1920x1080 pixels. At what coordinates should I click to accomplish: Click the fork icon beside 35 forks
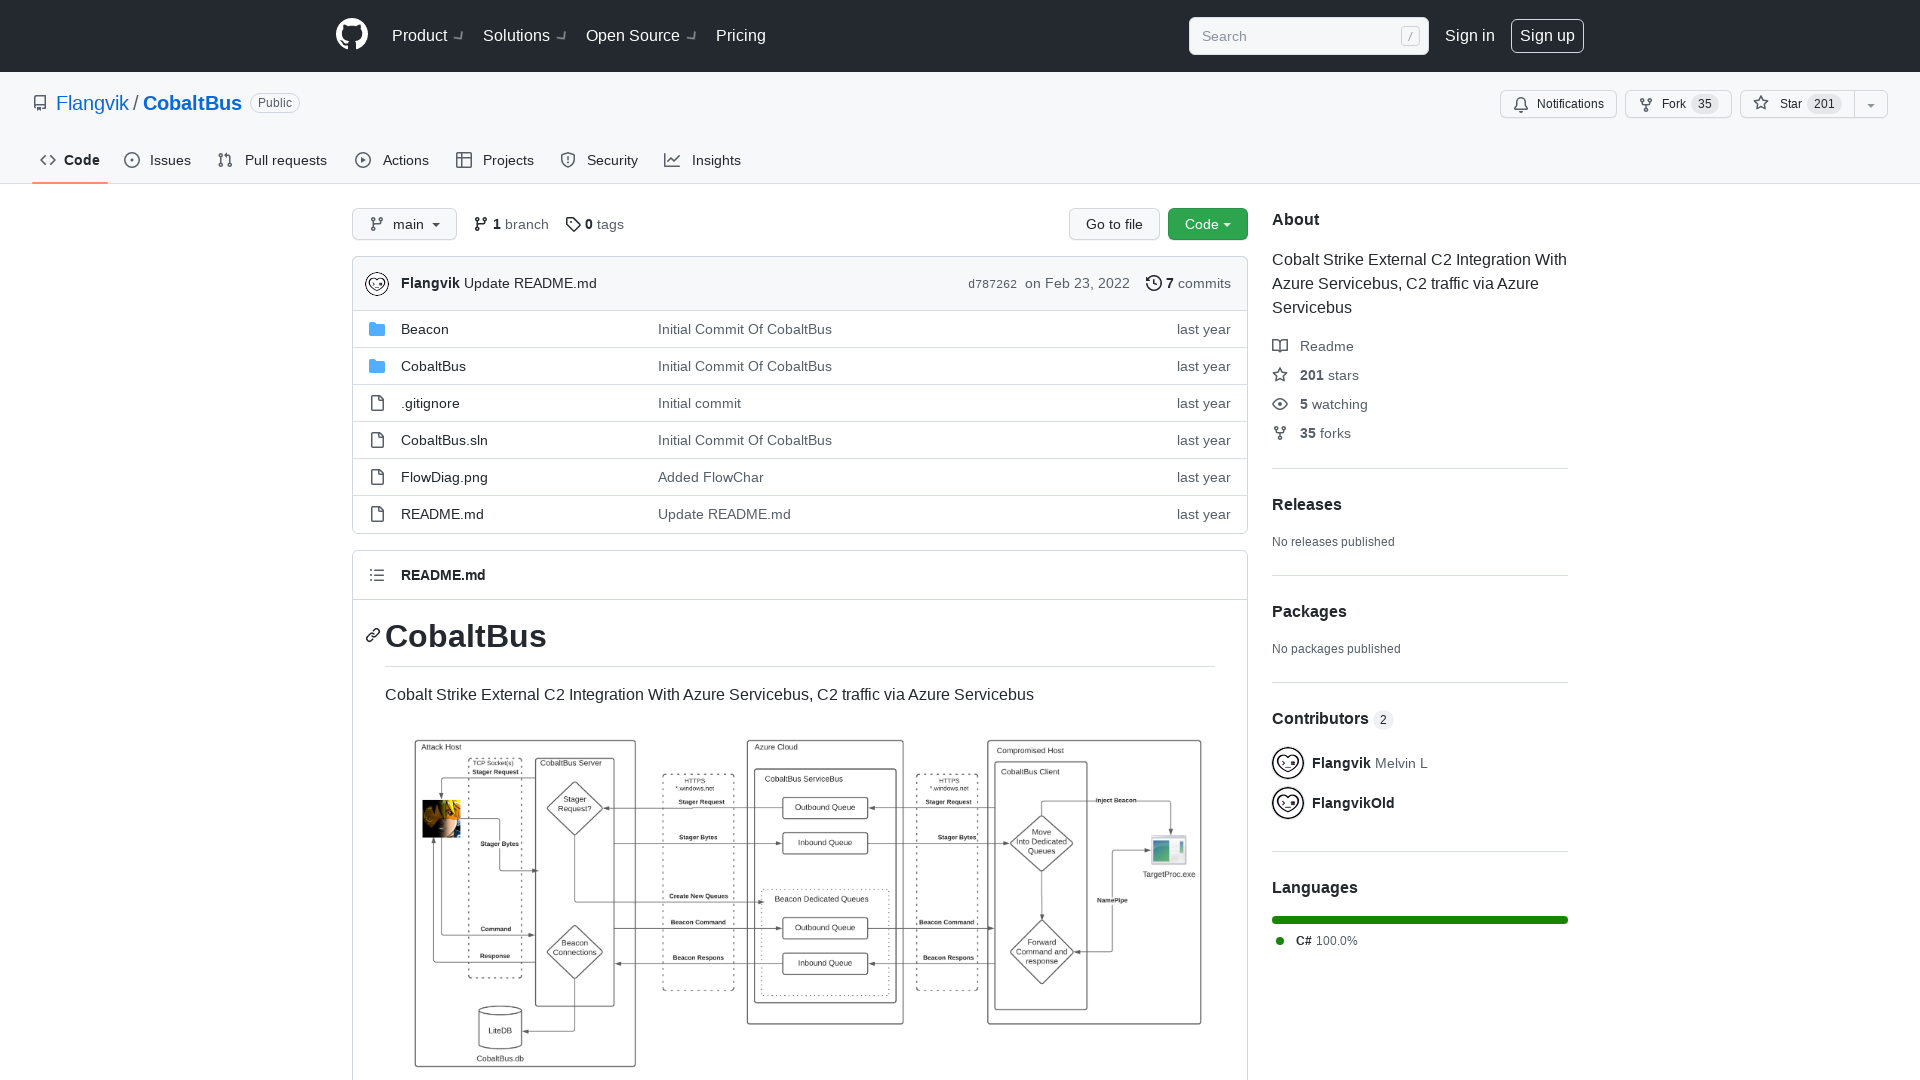pos(1280,433)
